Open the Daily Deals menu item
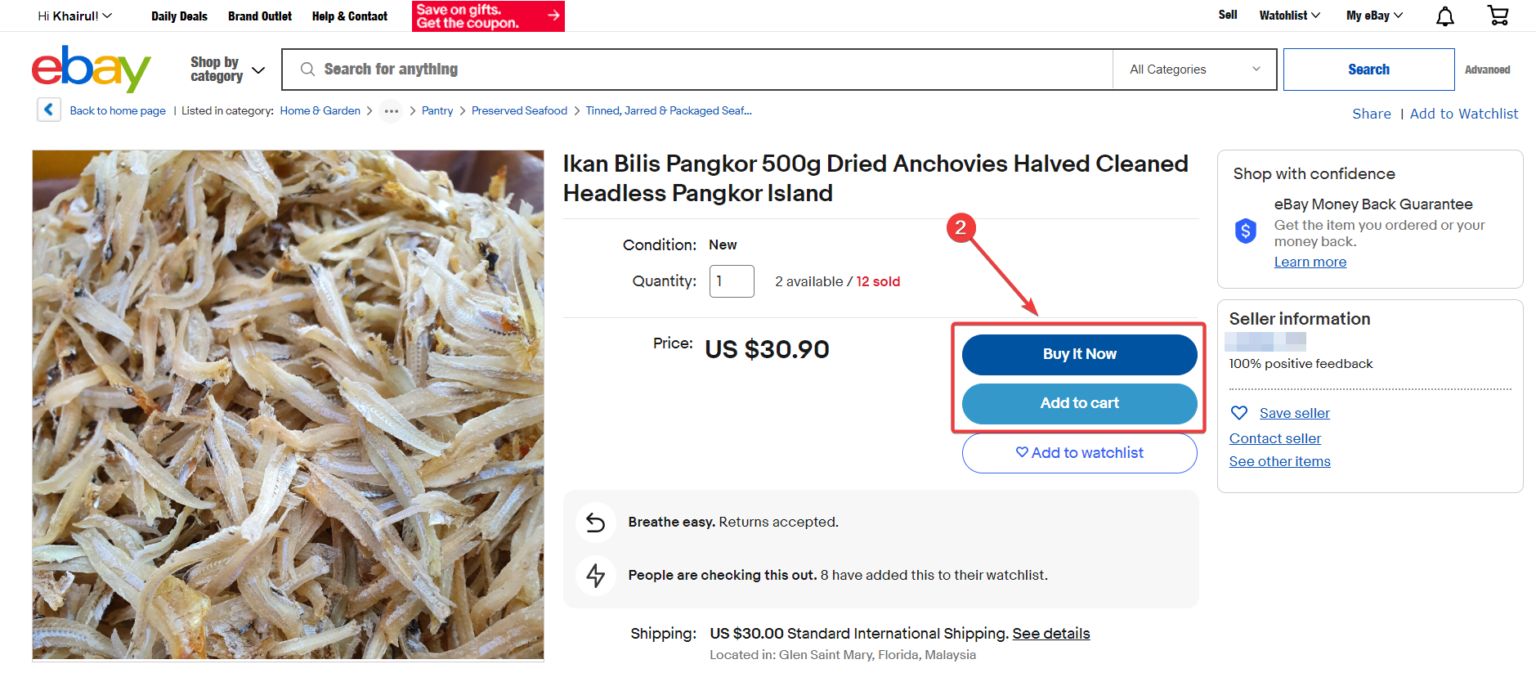The image size is (1536, 673). tap(180, 16)
